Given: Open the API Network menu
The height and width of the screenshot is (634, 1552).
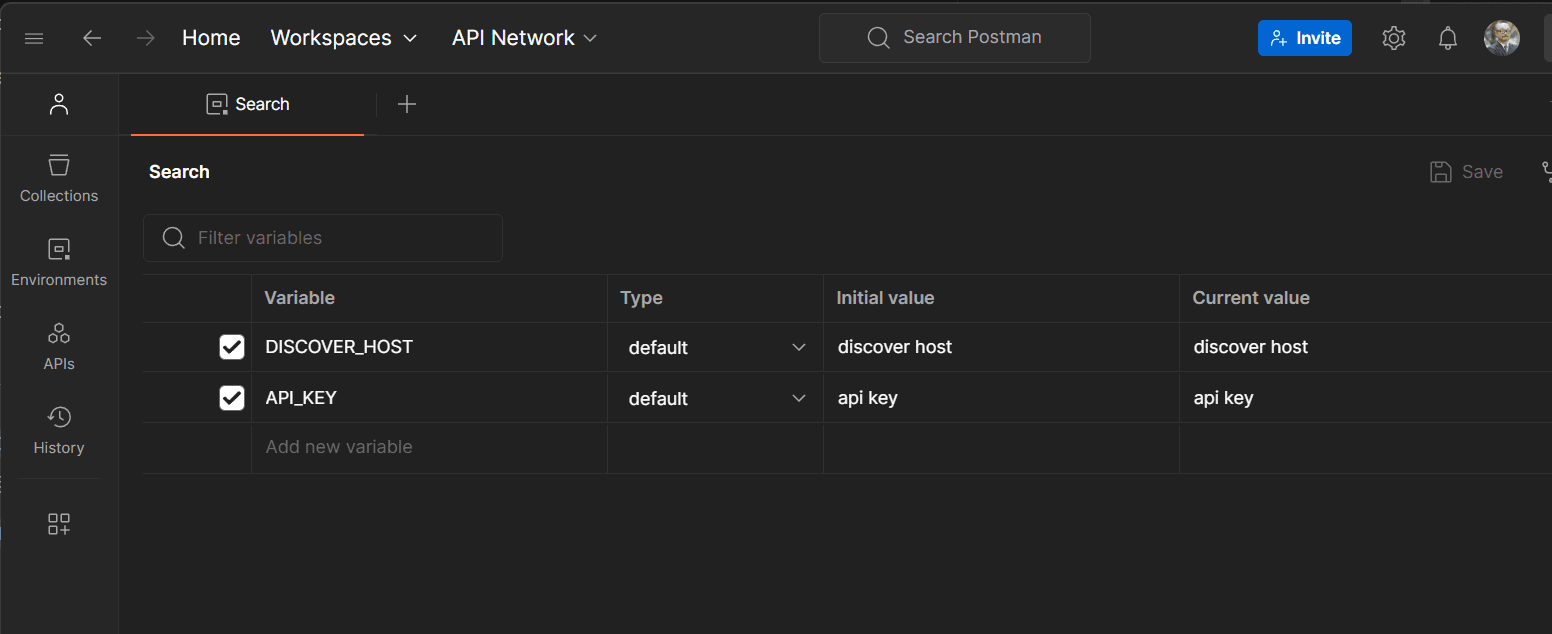Looking at the screenshot, I should click(x=524, y=38).
